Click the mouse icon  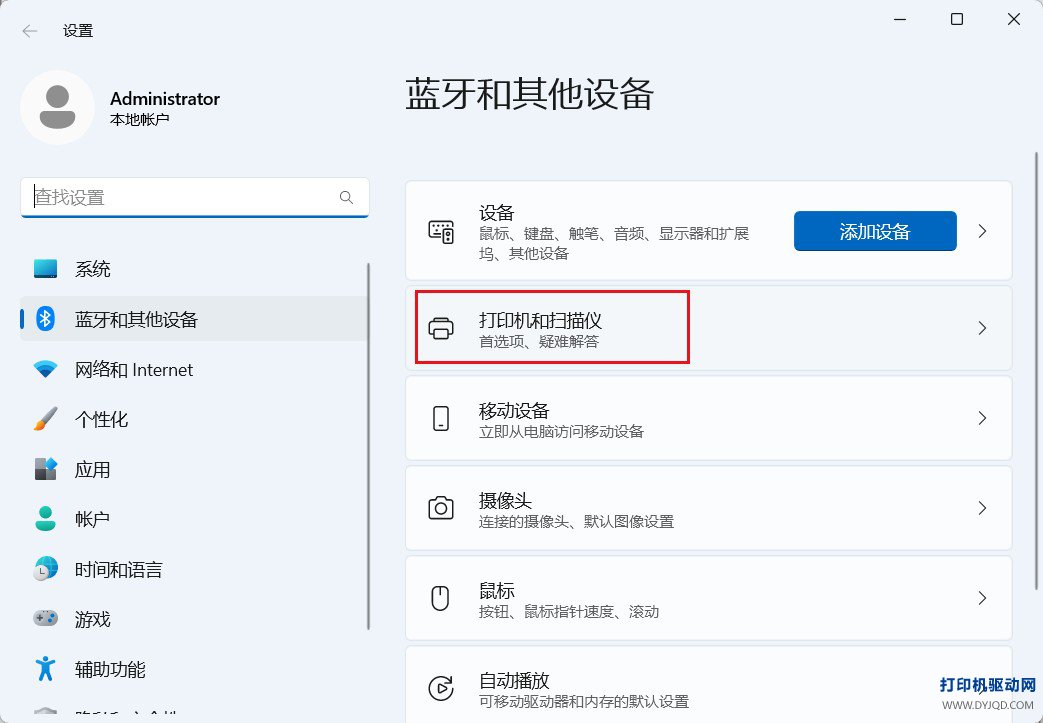pyautogui.click(x=440, y=598)
